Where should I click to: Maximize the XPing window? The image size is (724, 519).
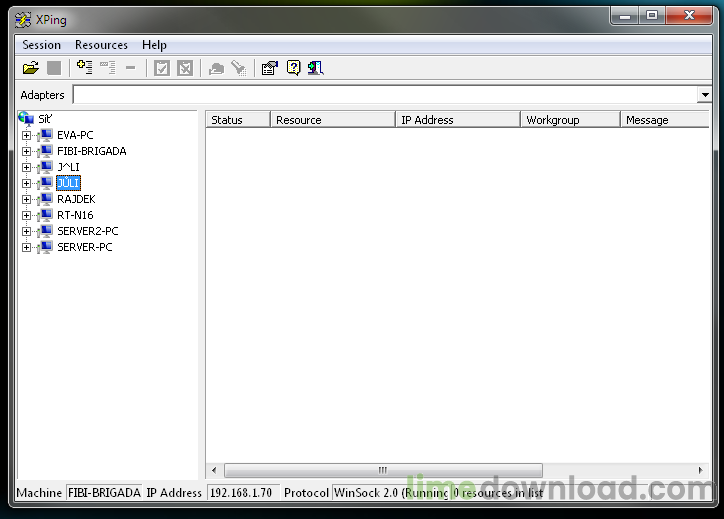pyautogui.click(x=652, y=15)
